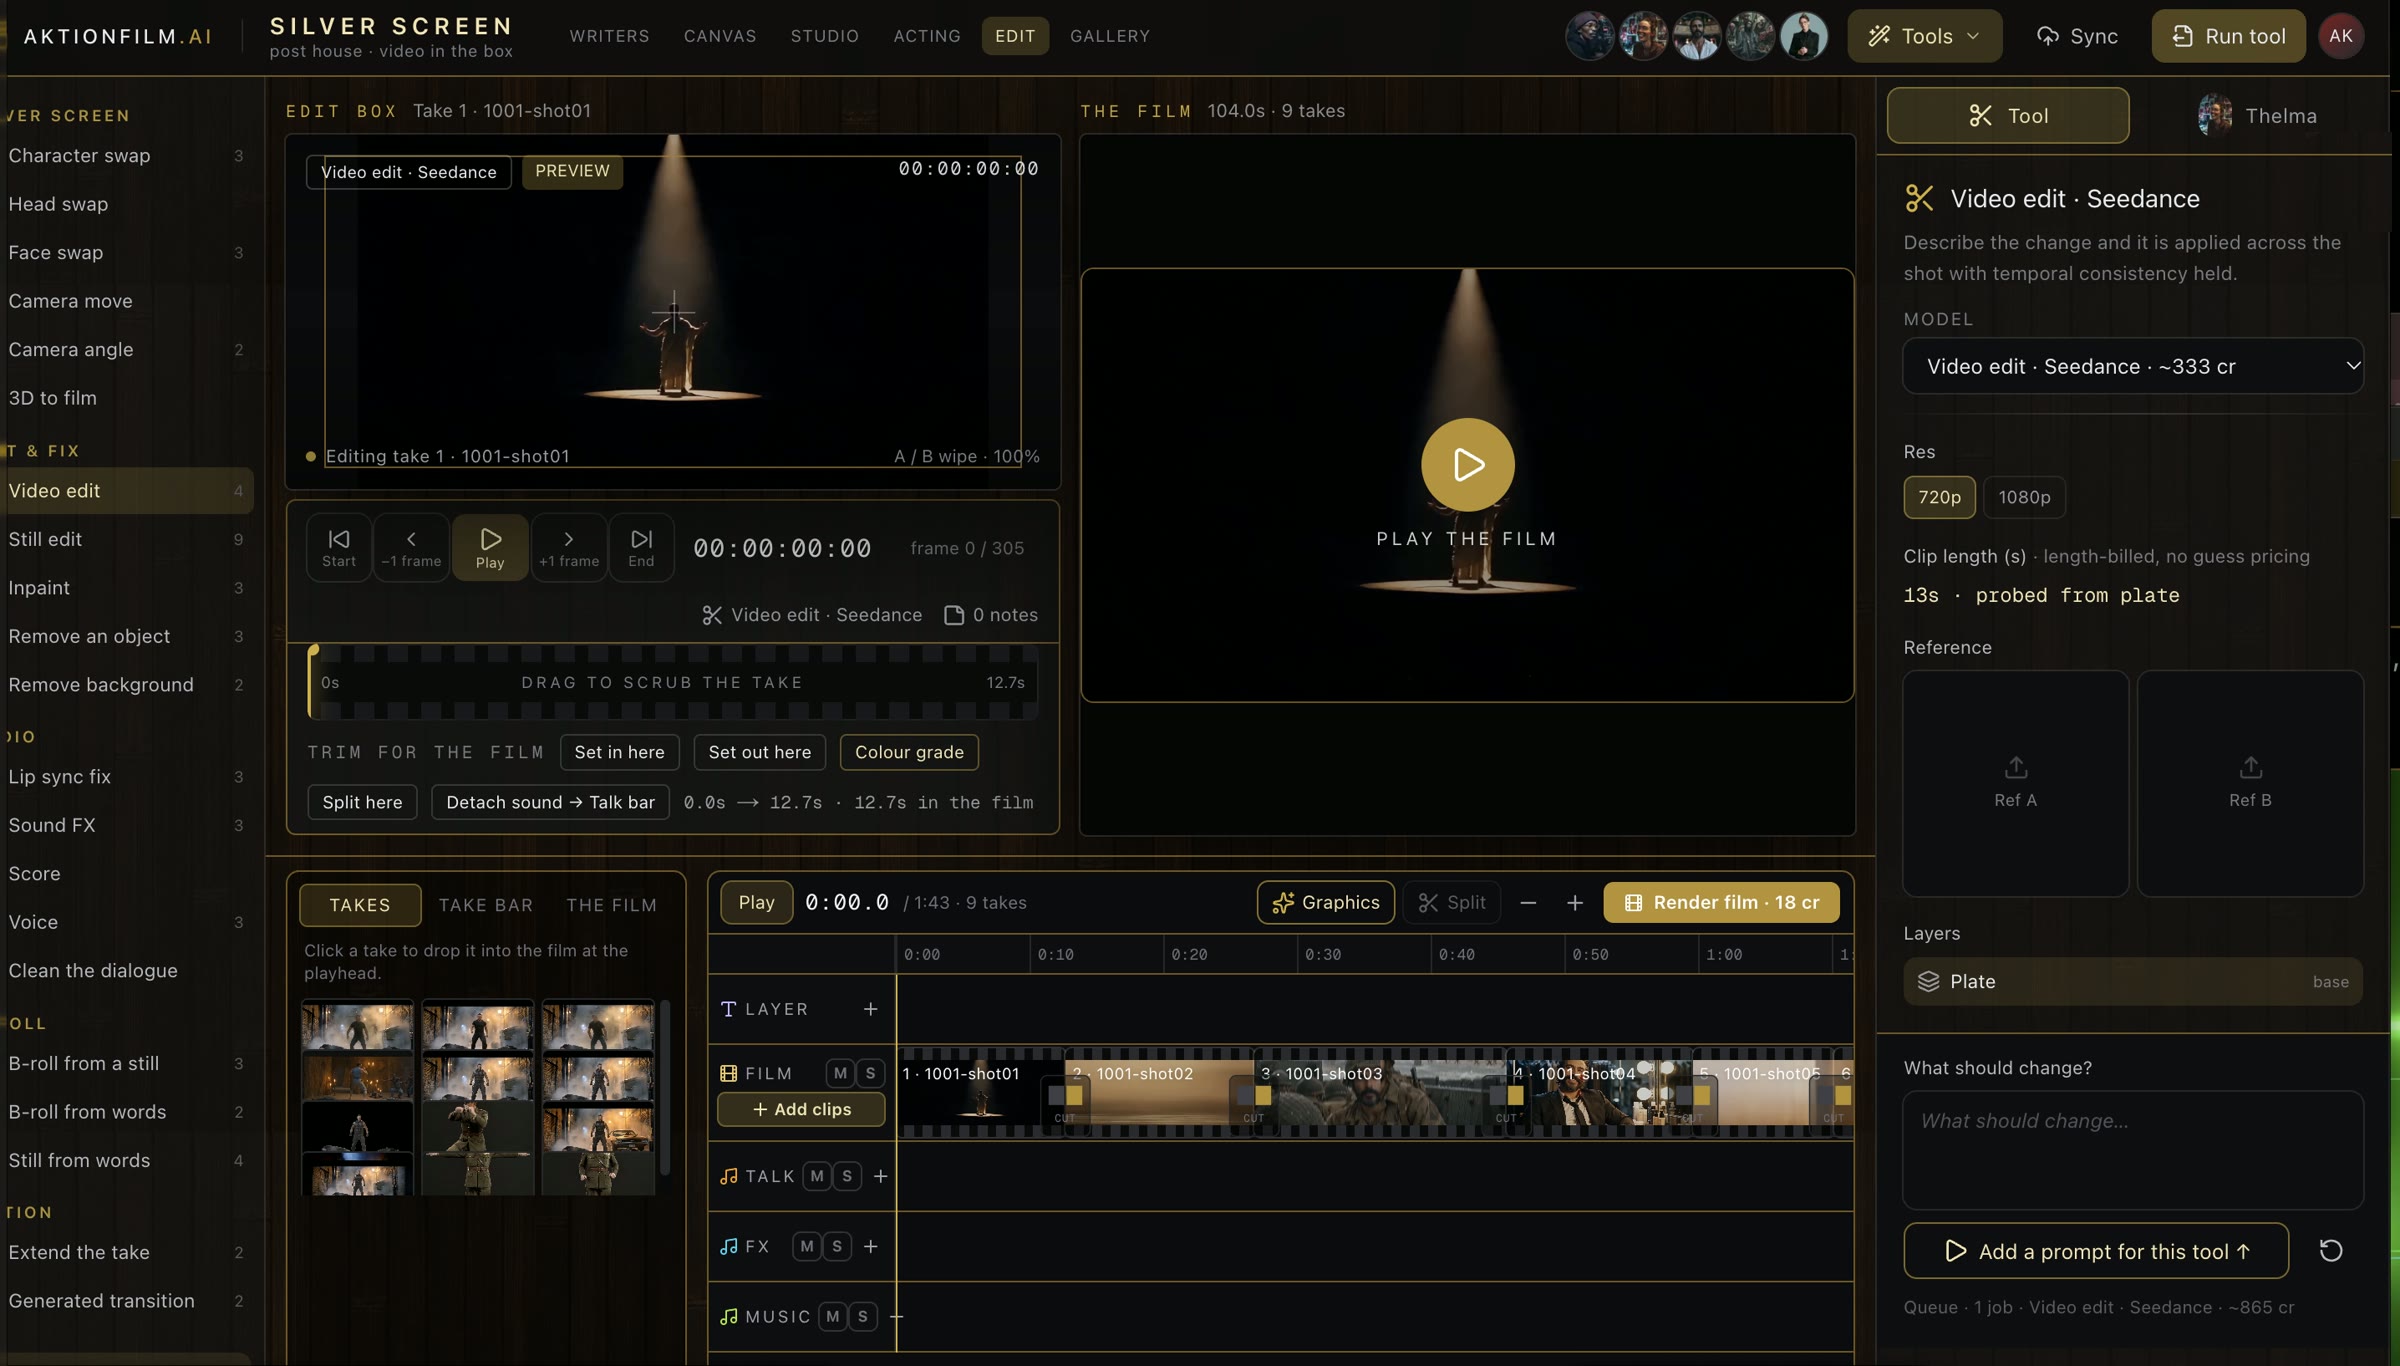Click the big Play the Film button
2400x1366 pixels.
(x=1467, y=464)
